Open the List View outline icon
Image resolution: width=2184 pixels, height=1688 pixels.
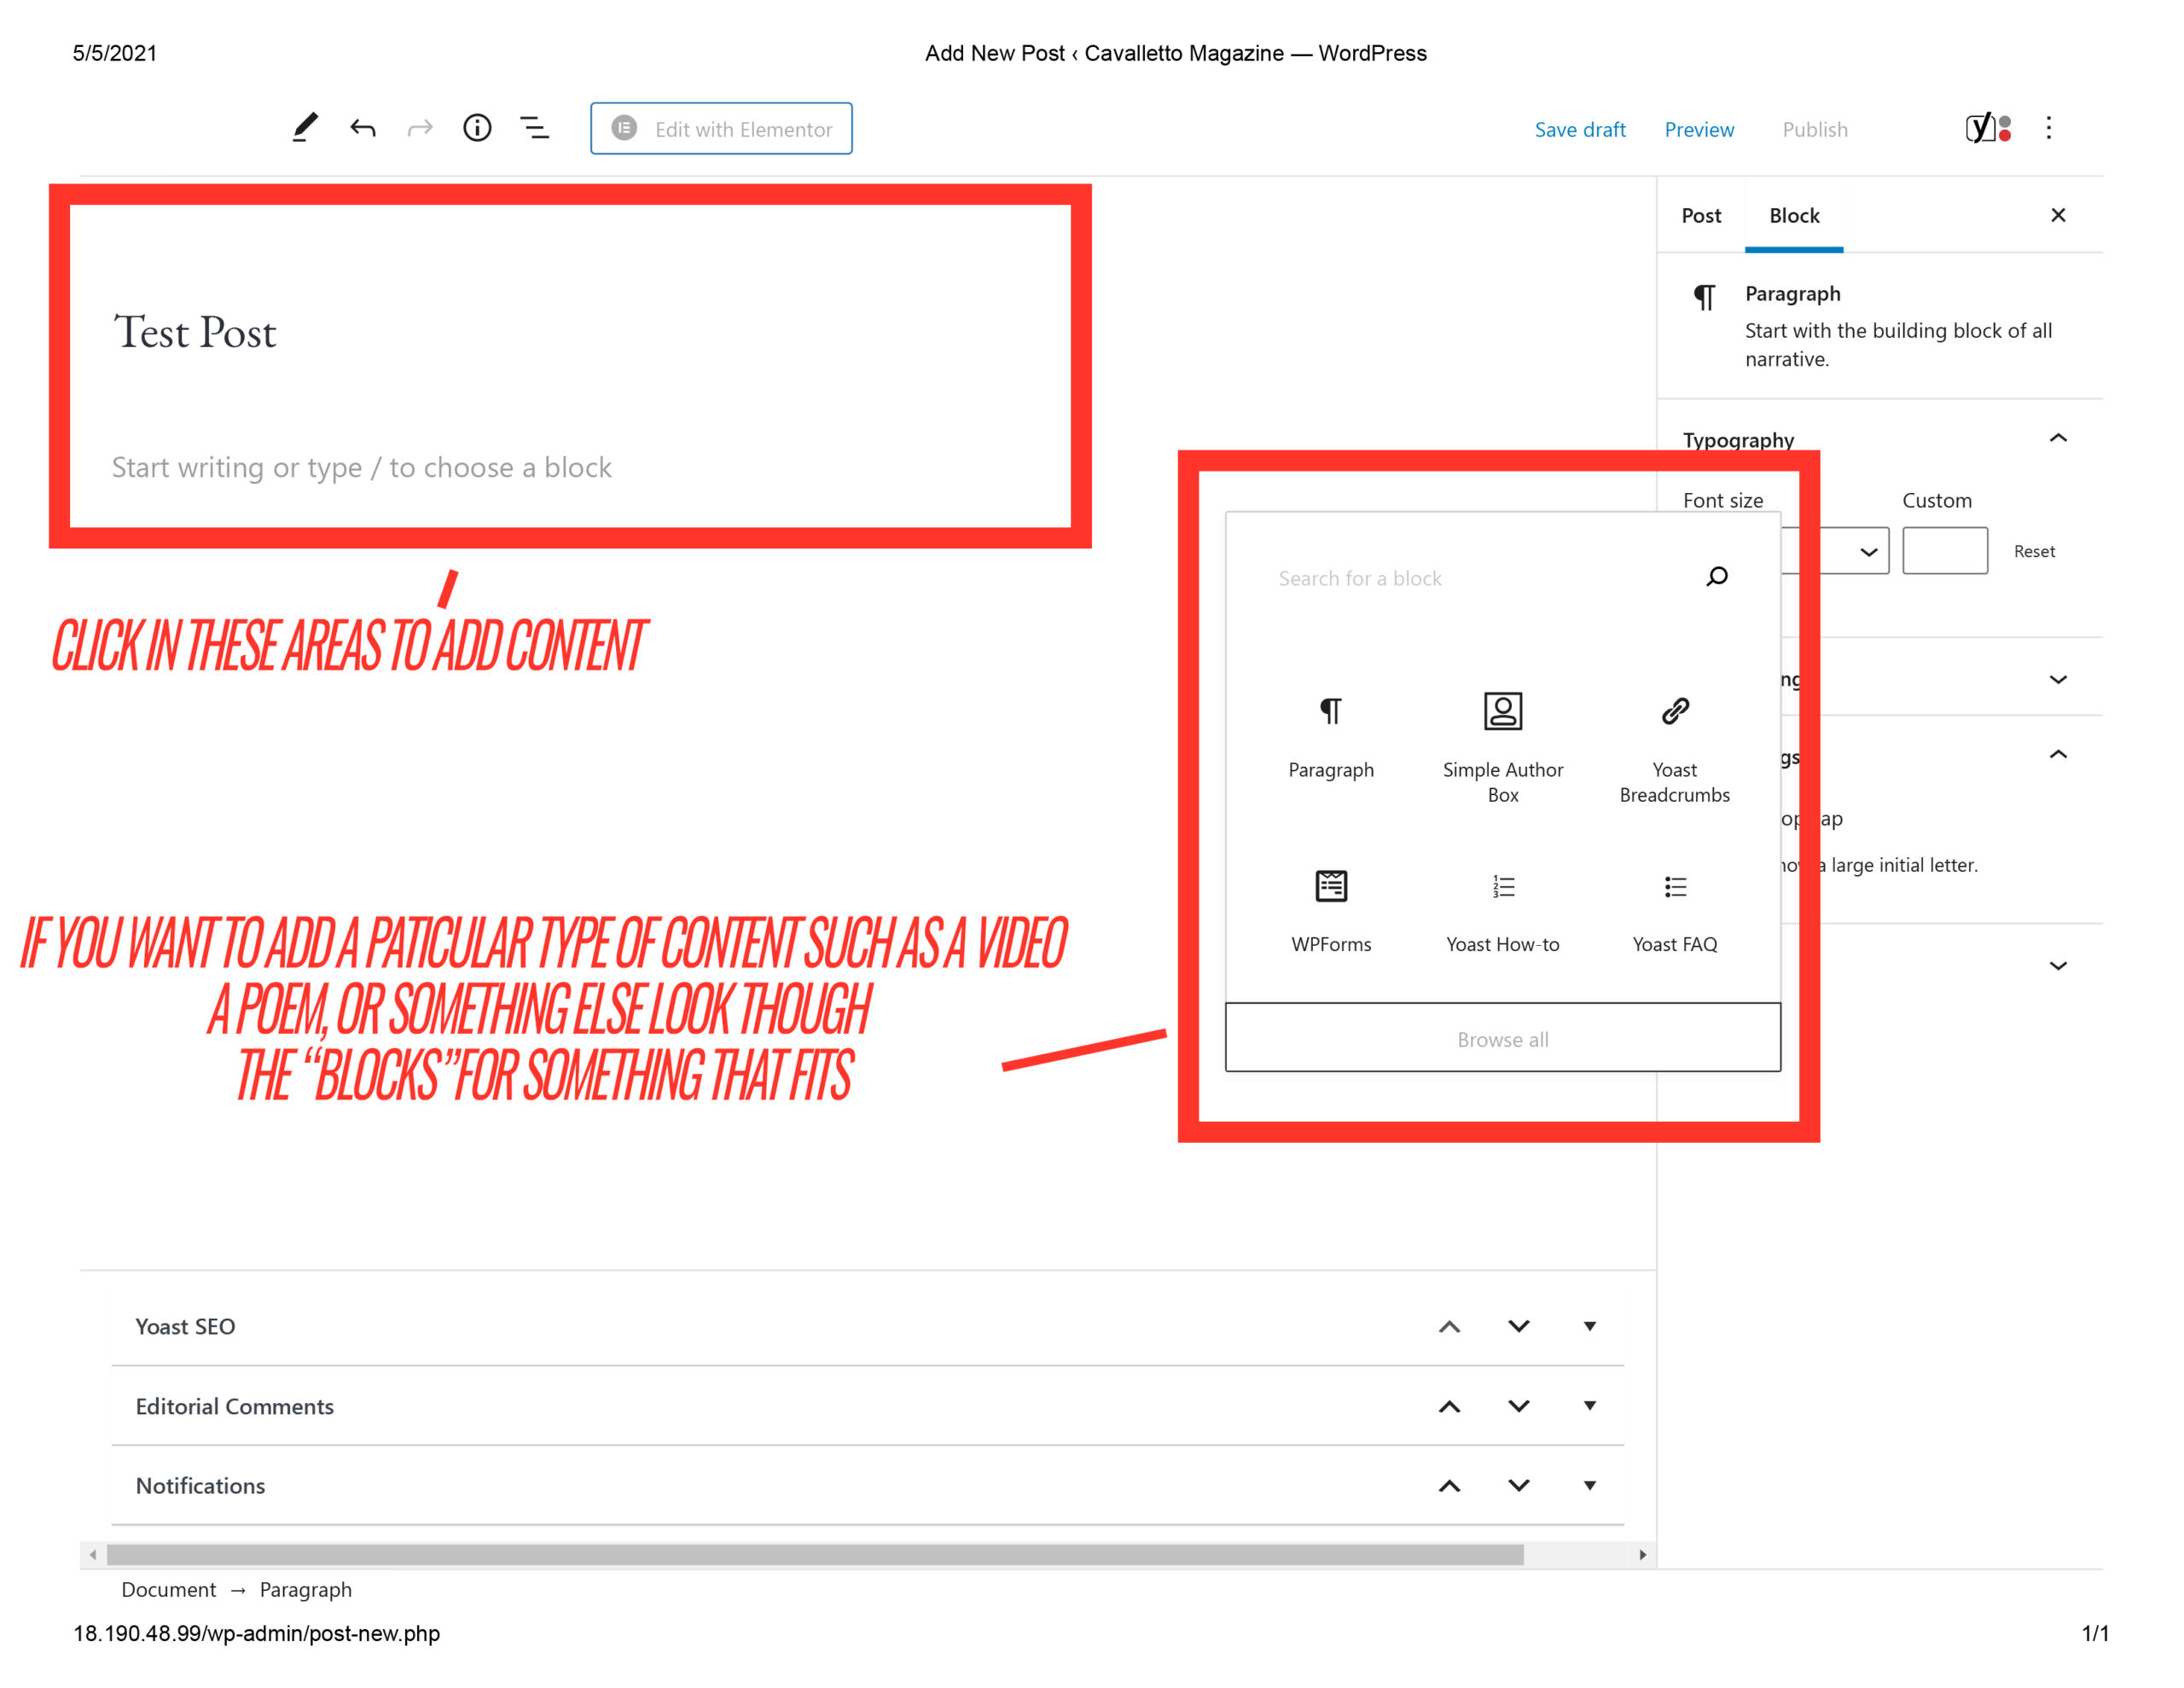(535, 128)
